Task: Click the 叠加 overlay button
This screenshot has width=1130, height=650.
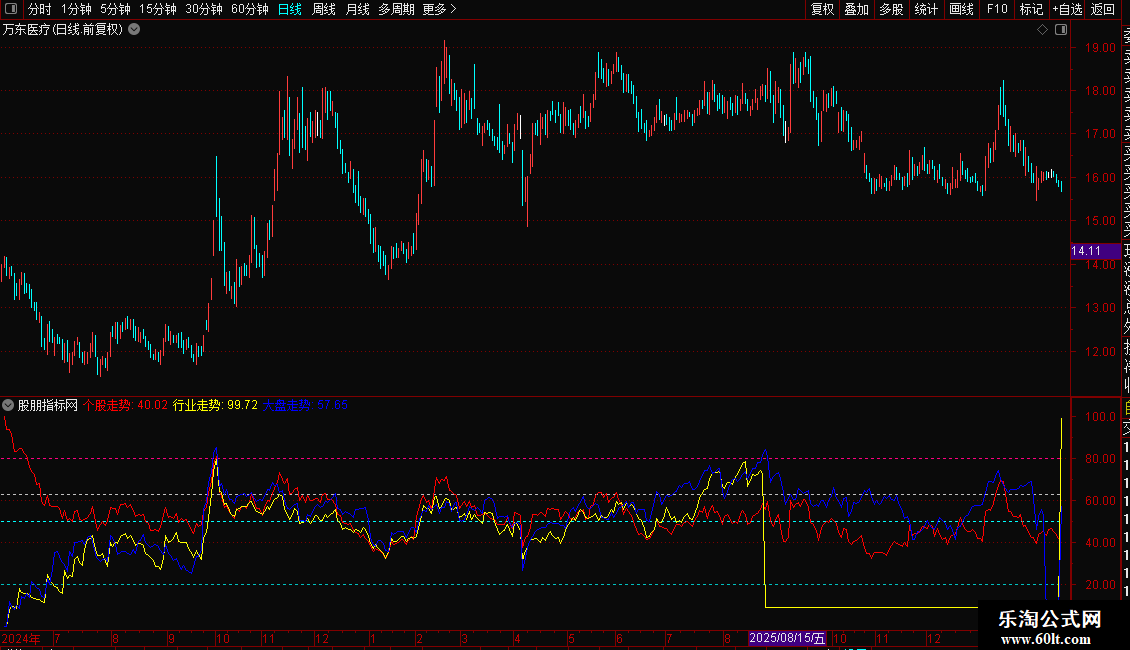Action: pyautogui.click(x=857, y=9)
